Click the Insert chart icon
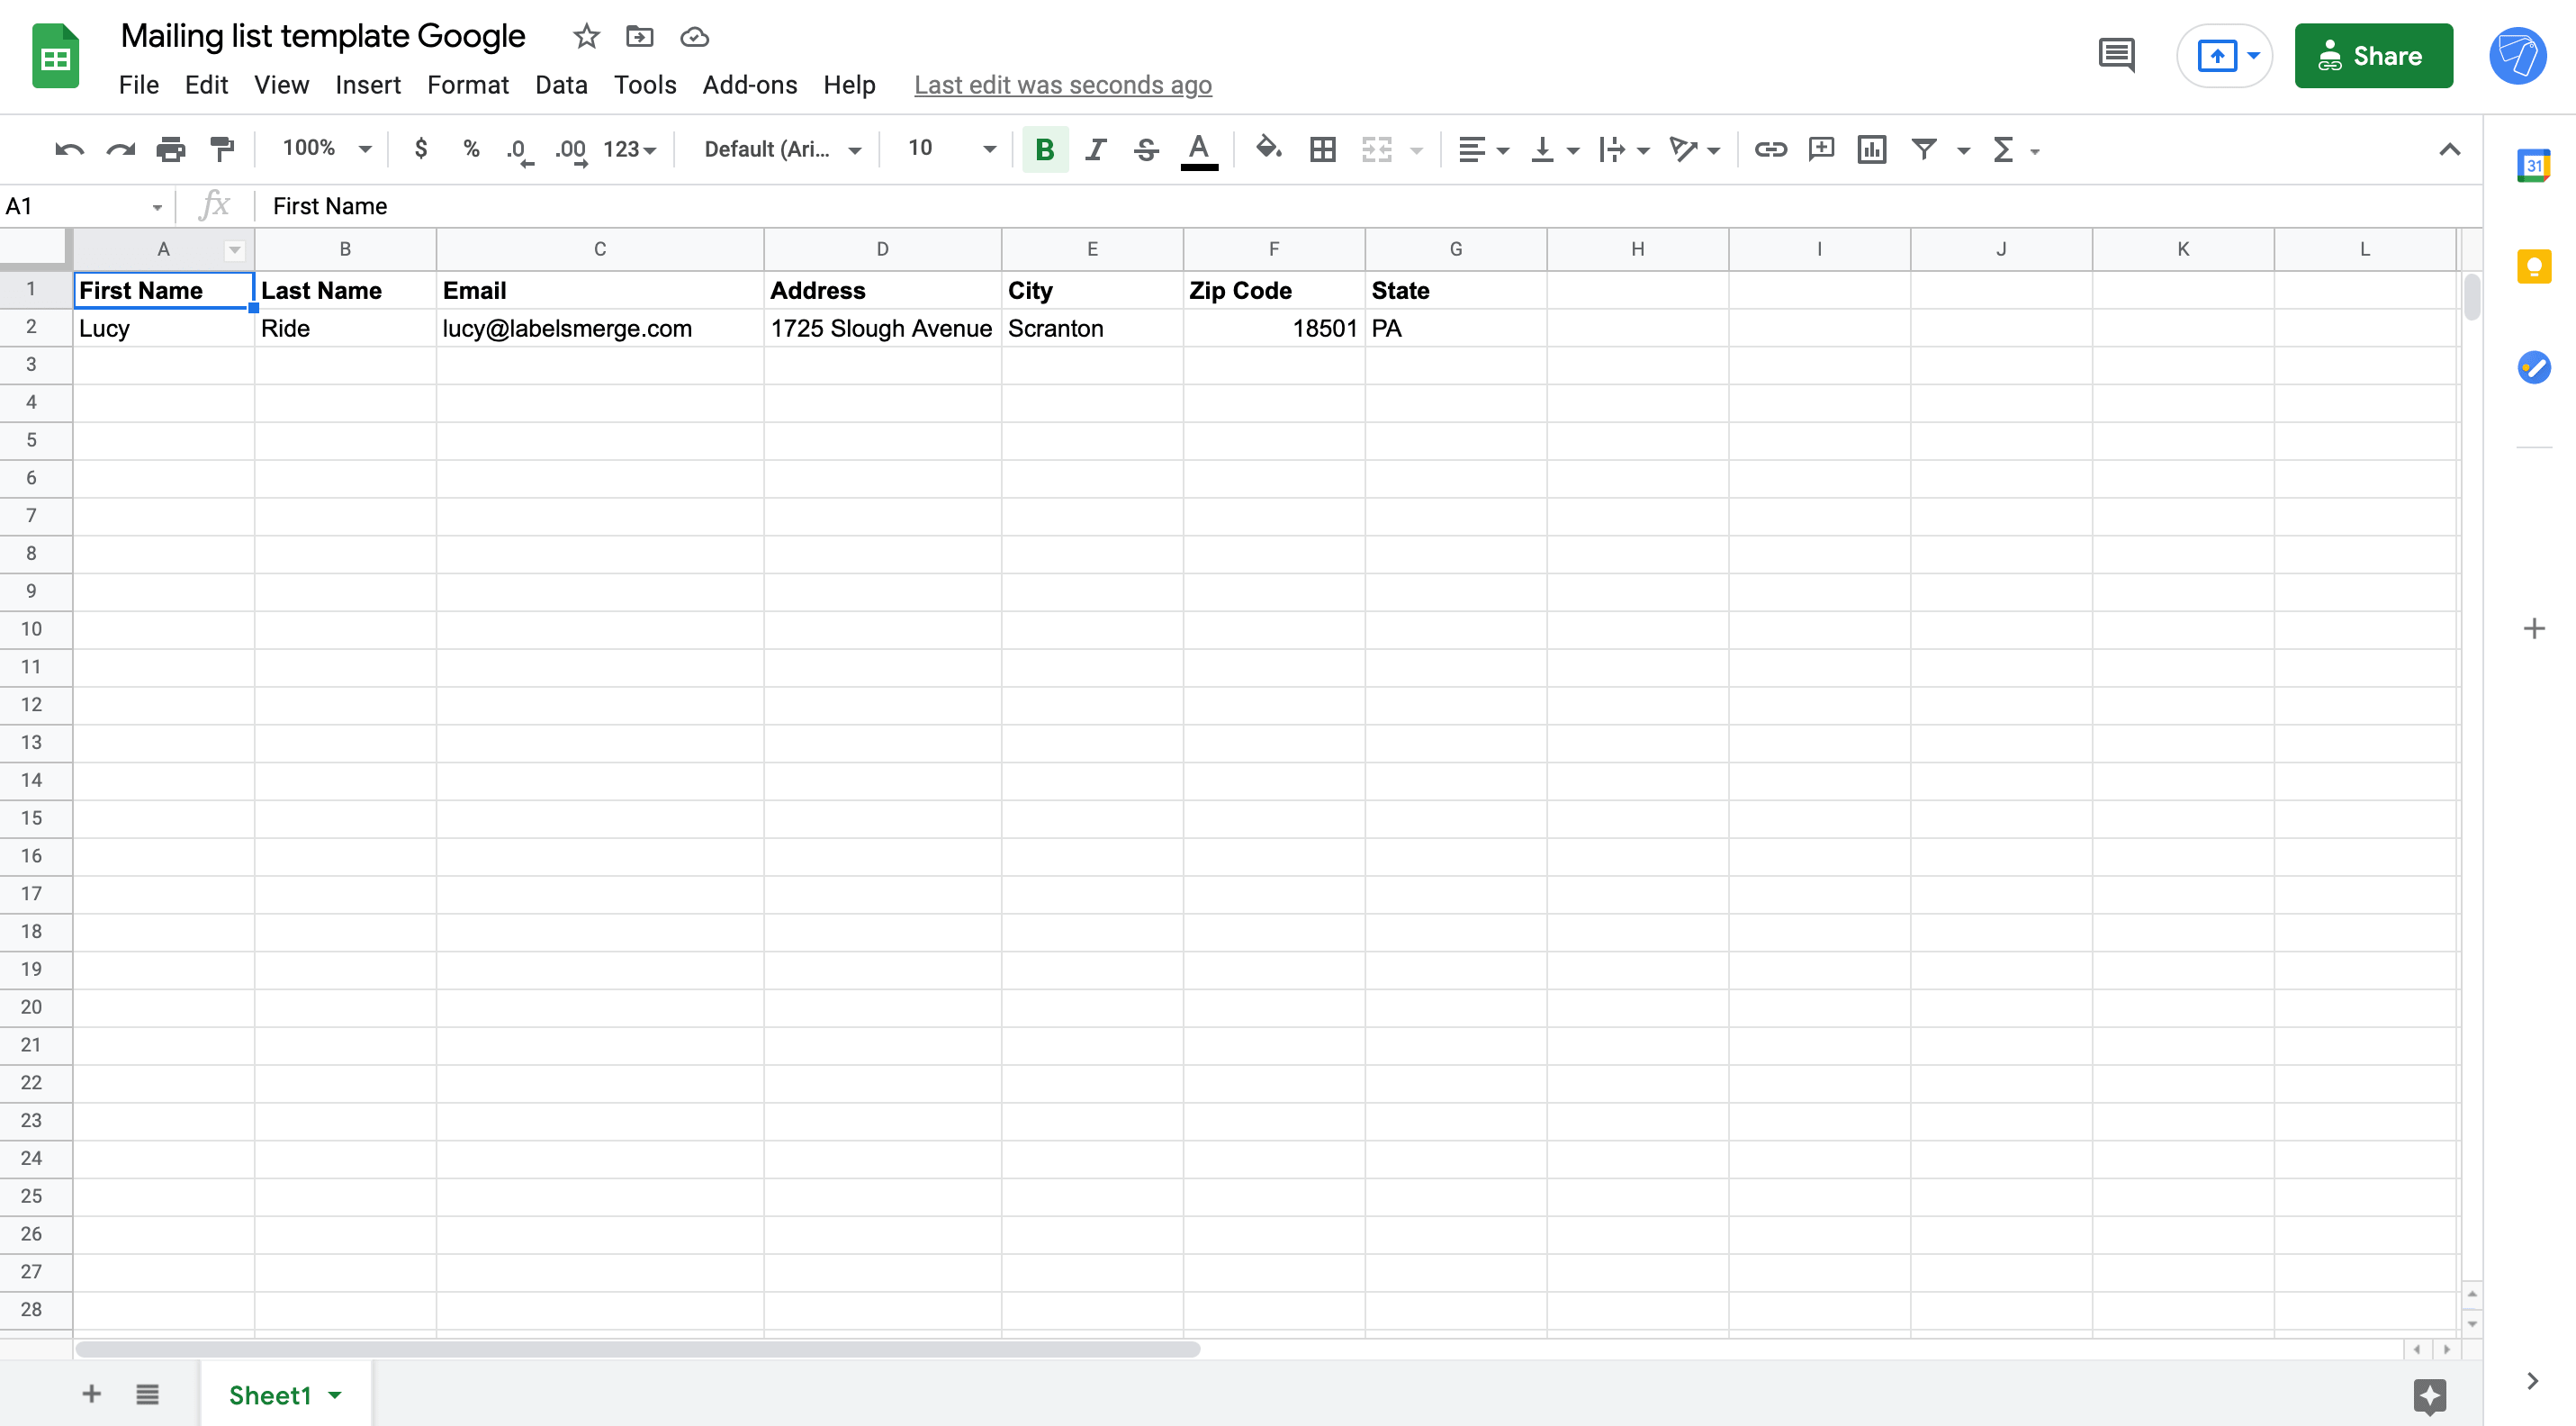The width and height of the screenshot is (2576, 1426). click(x=1869, y=148)
